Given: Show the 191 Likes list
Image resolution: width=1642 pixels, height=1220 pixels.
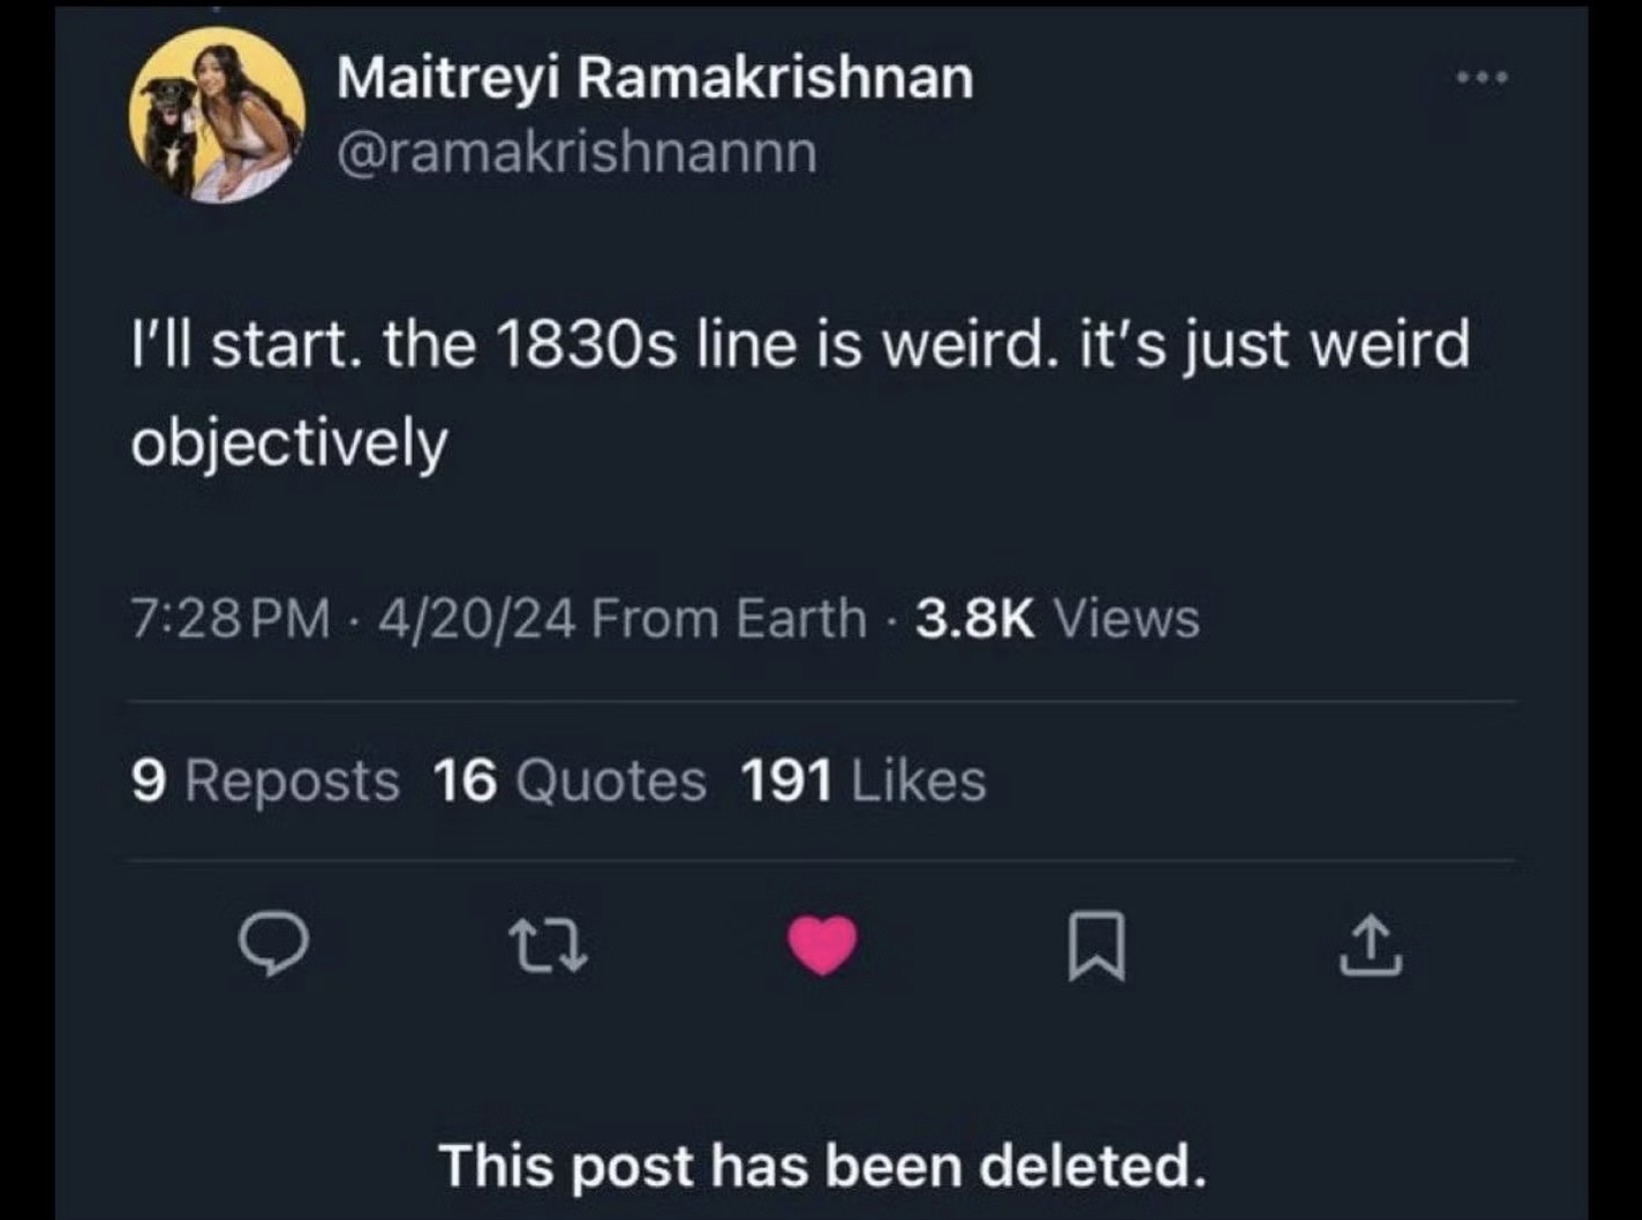Looking at the screenshot, I should tap(863, 781).
